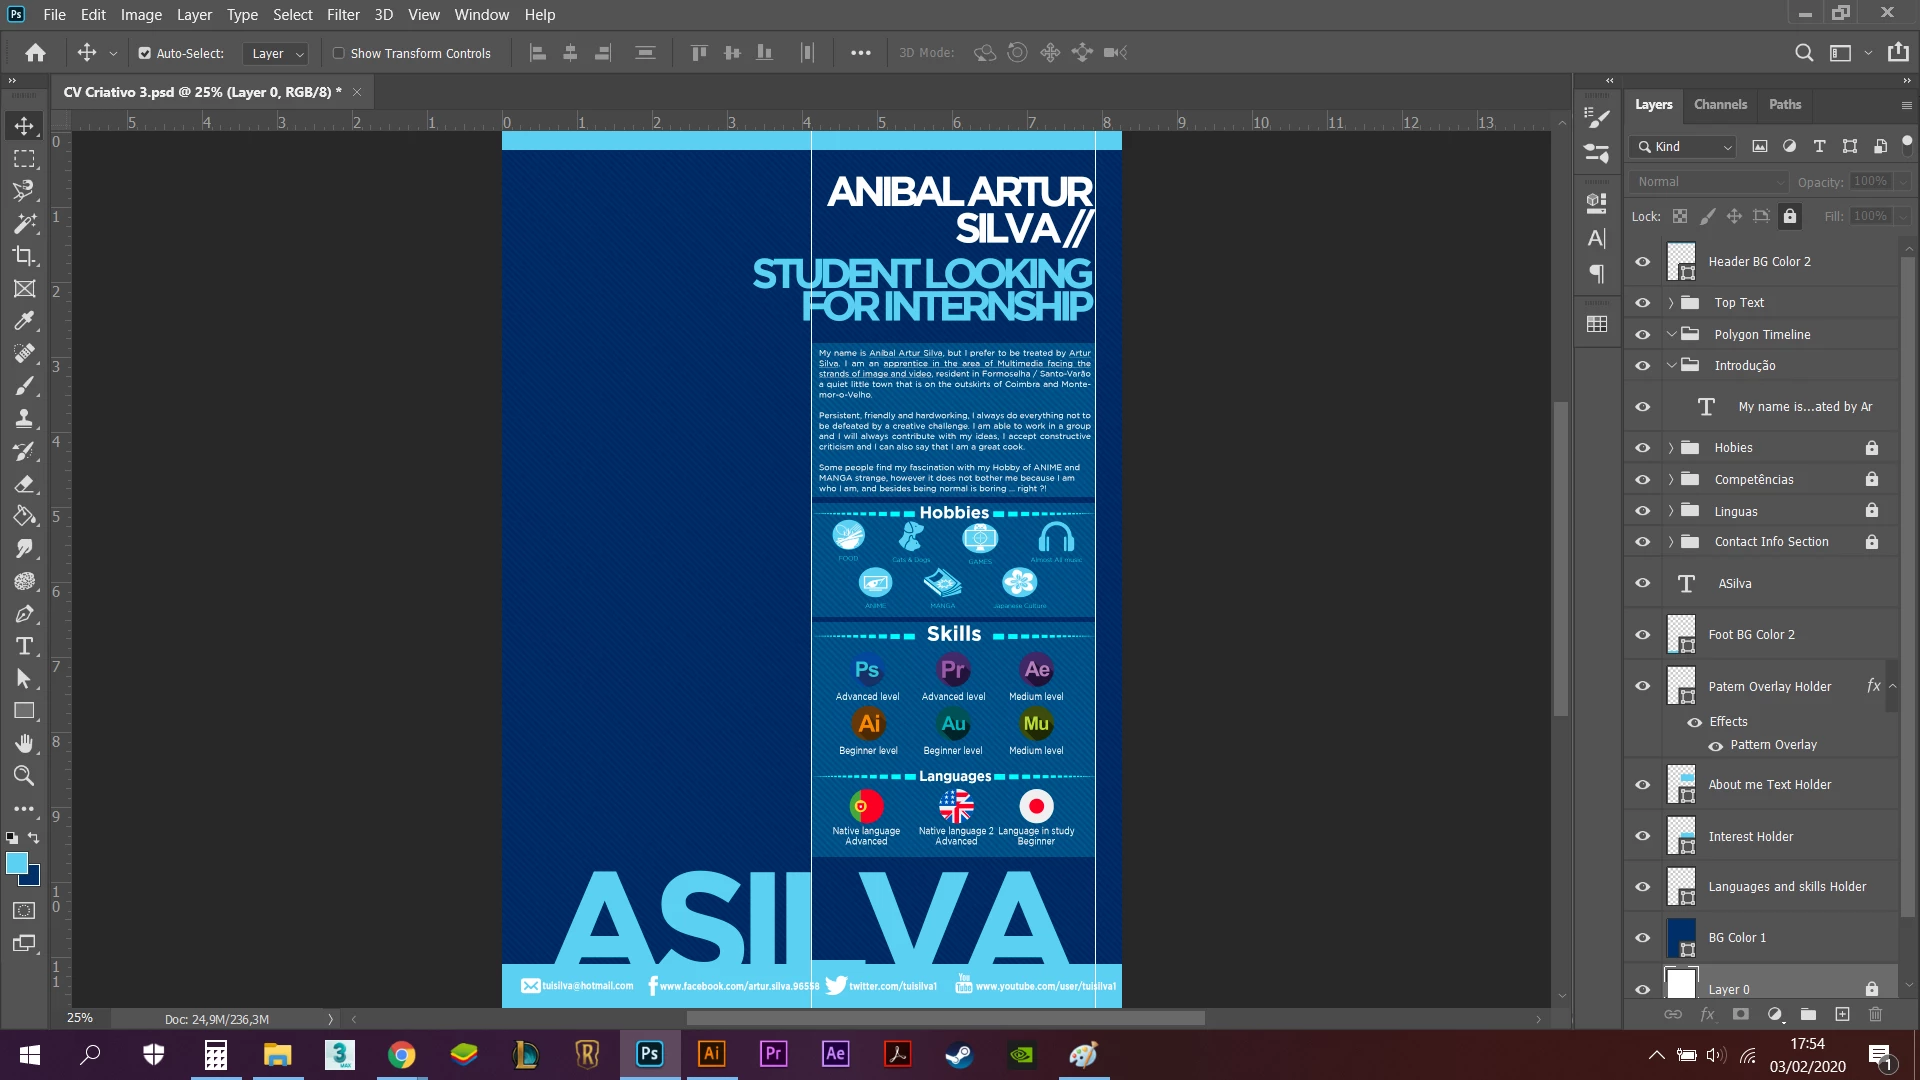Uncheck the Auto-Select checkbox
The height and width of the screenshot is (1080, 1920).
145,53
